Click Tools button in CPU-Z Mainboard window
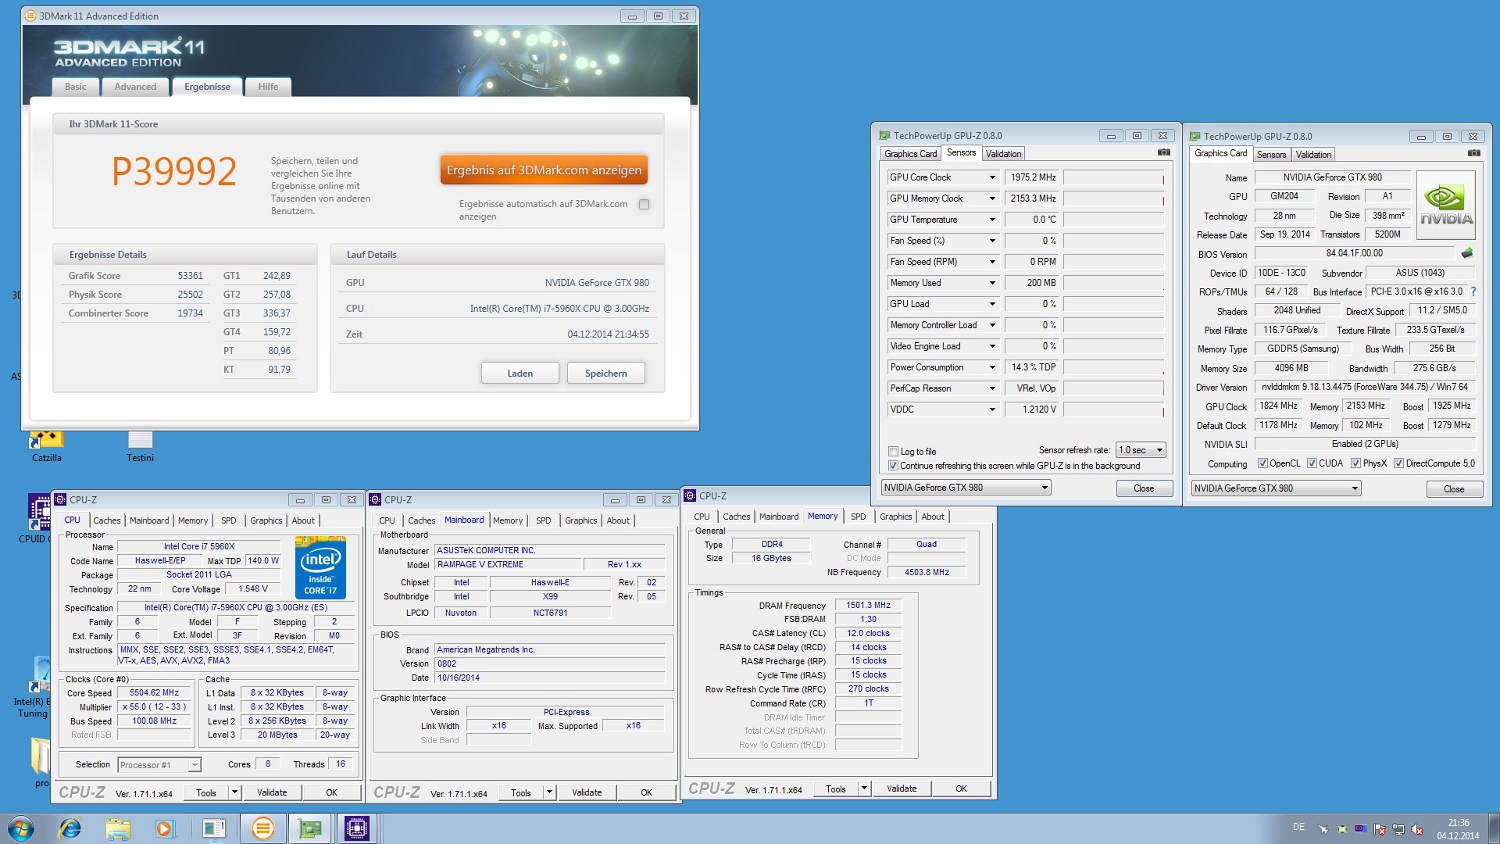 tap(521, 792)
